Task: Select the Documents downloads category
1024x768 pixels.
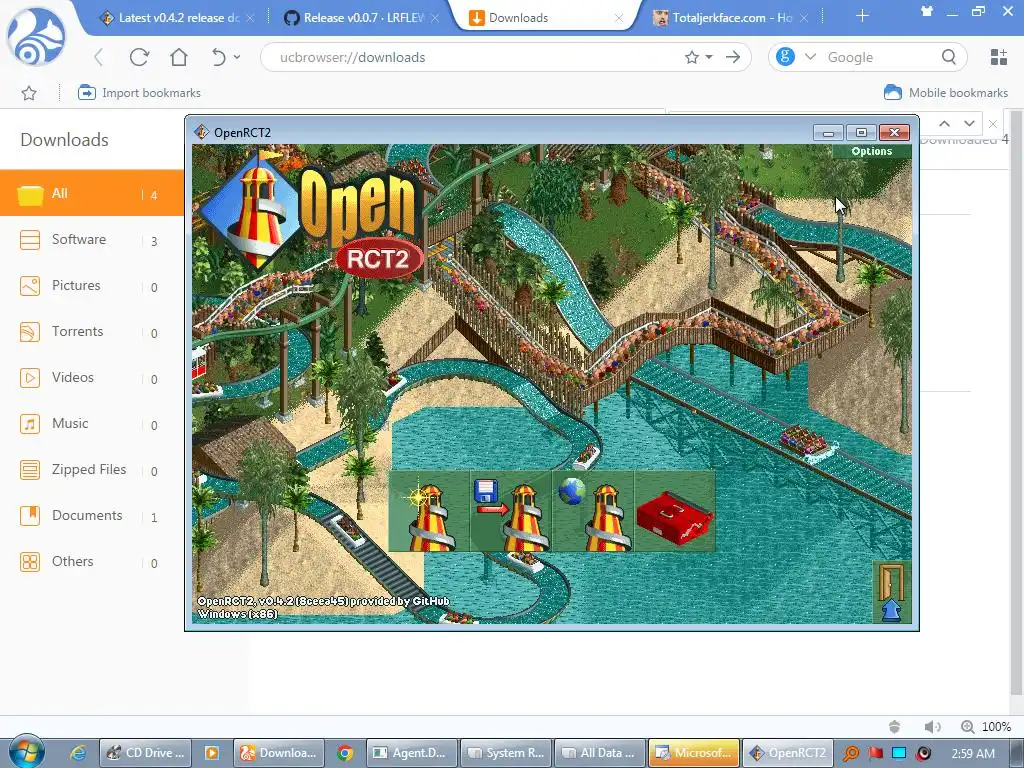Action: tap(91, 515)
